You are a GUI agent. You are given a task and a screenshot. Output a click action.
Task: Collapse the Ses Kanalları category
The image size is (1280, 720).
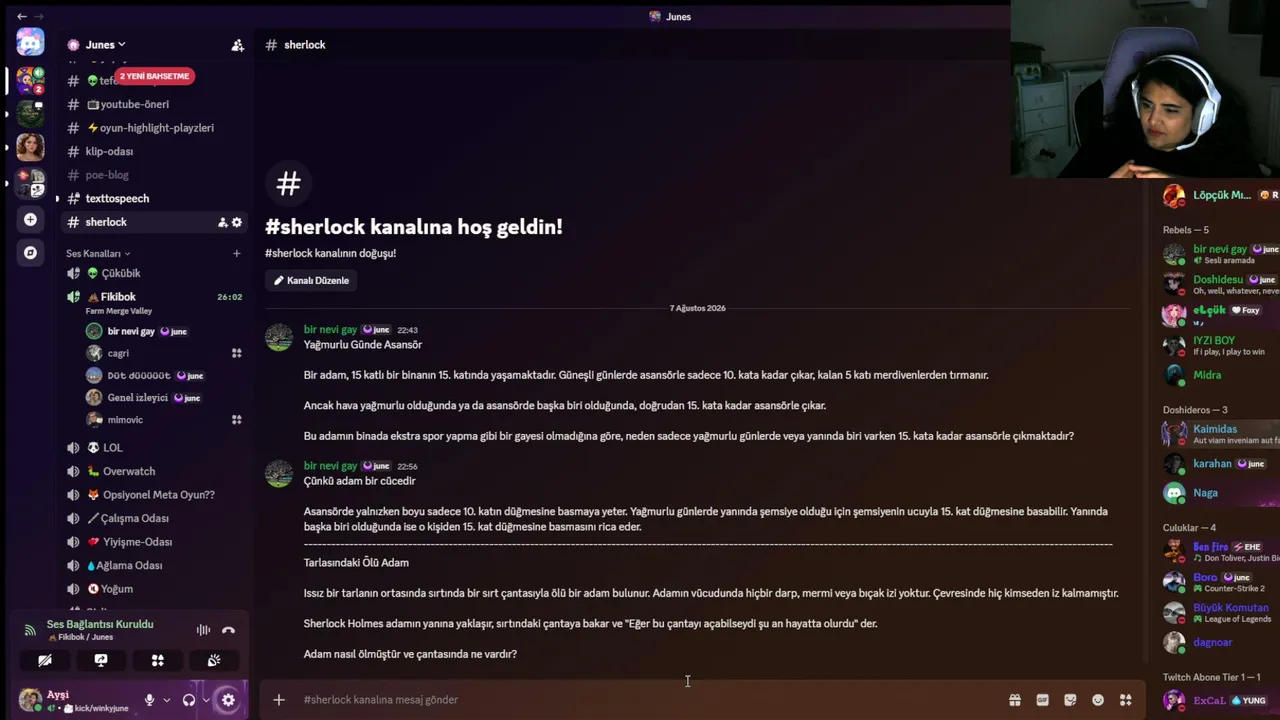tap(98, 254)
